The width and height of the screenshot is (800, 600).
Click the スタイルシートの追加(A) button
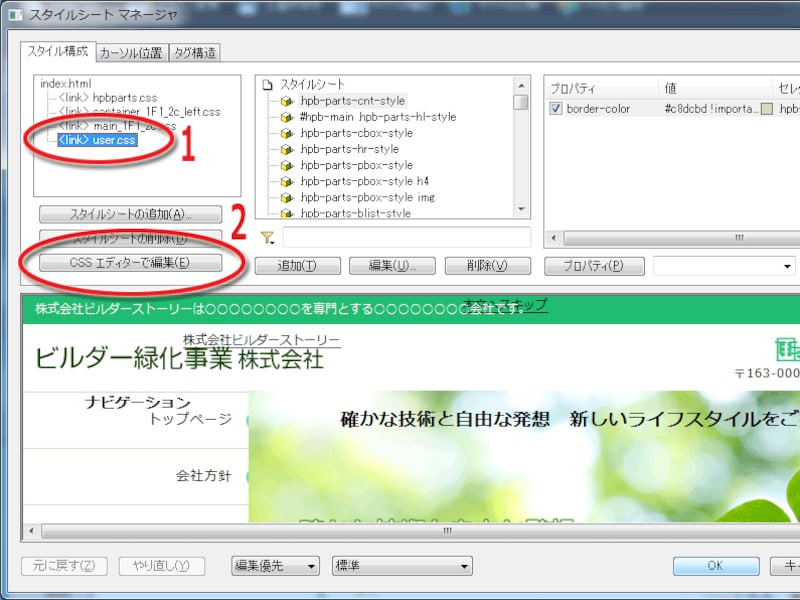[x=131, y=214]
